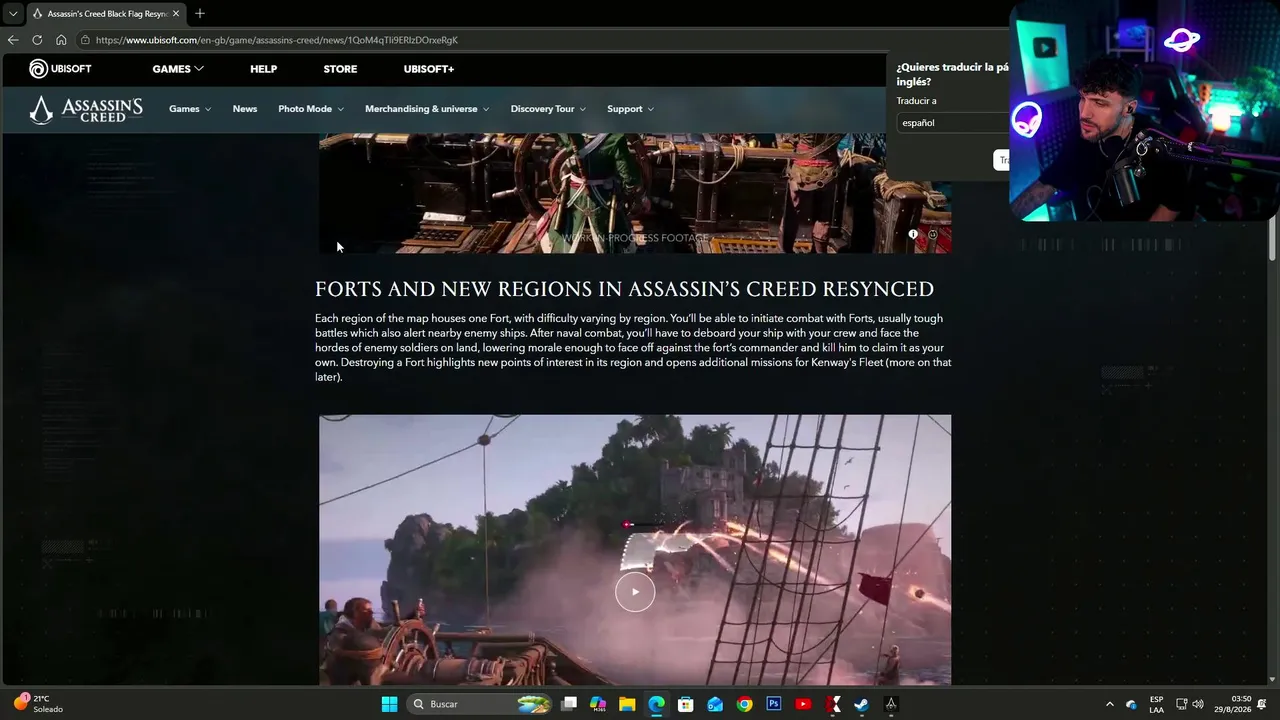
Task: Close the Assassin's Creed Black Flag tab
Action: click(x=176, y=14)
